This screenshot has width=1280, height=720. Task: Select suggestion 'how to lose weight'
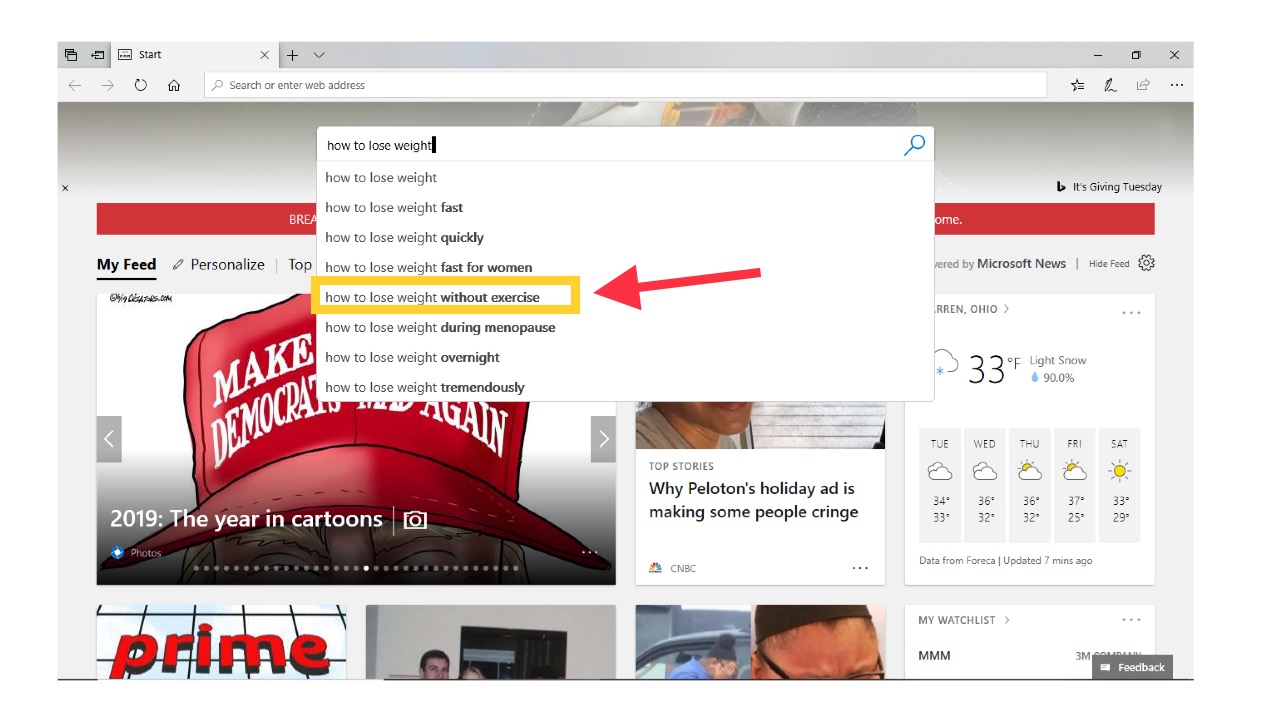click(x=625, y=178)
